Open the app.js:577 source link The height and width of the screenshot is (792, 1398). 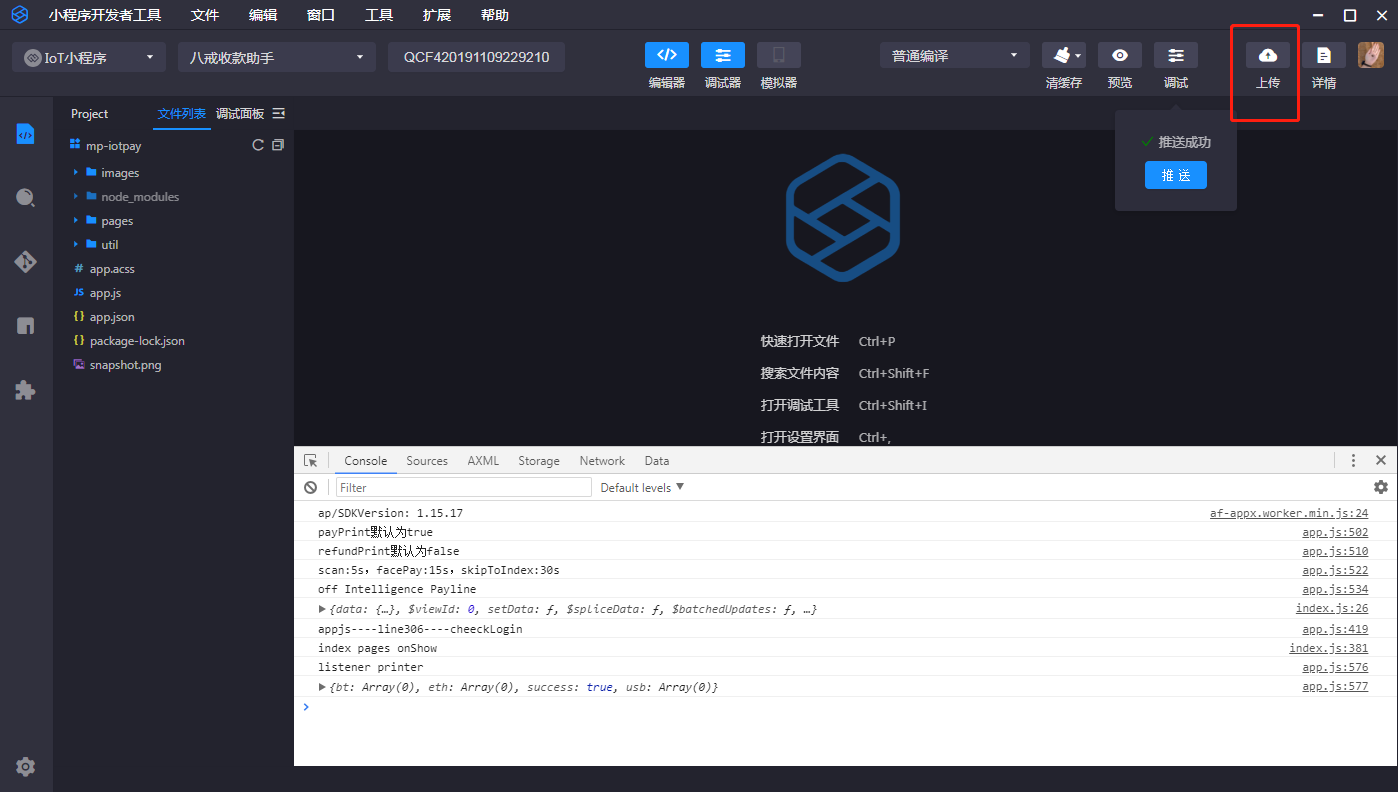1335,687
